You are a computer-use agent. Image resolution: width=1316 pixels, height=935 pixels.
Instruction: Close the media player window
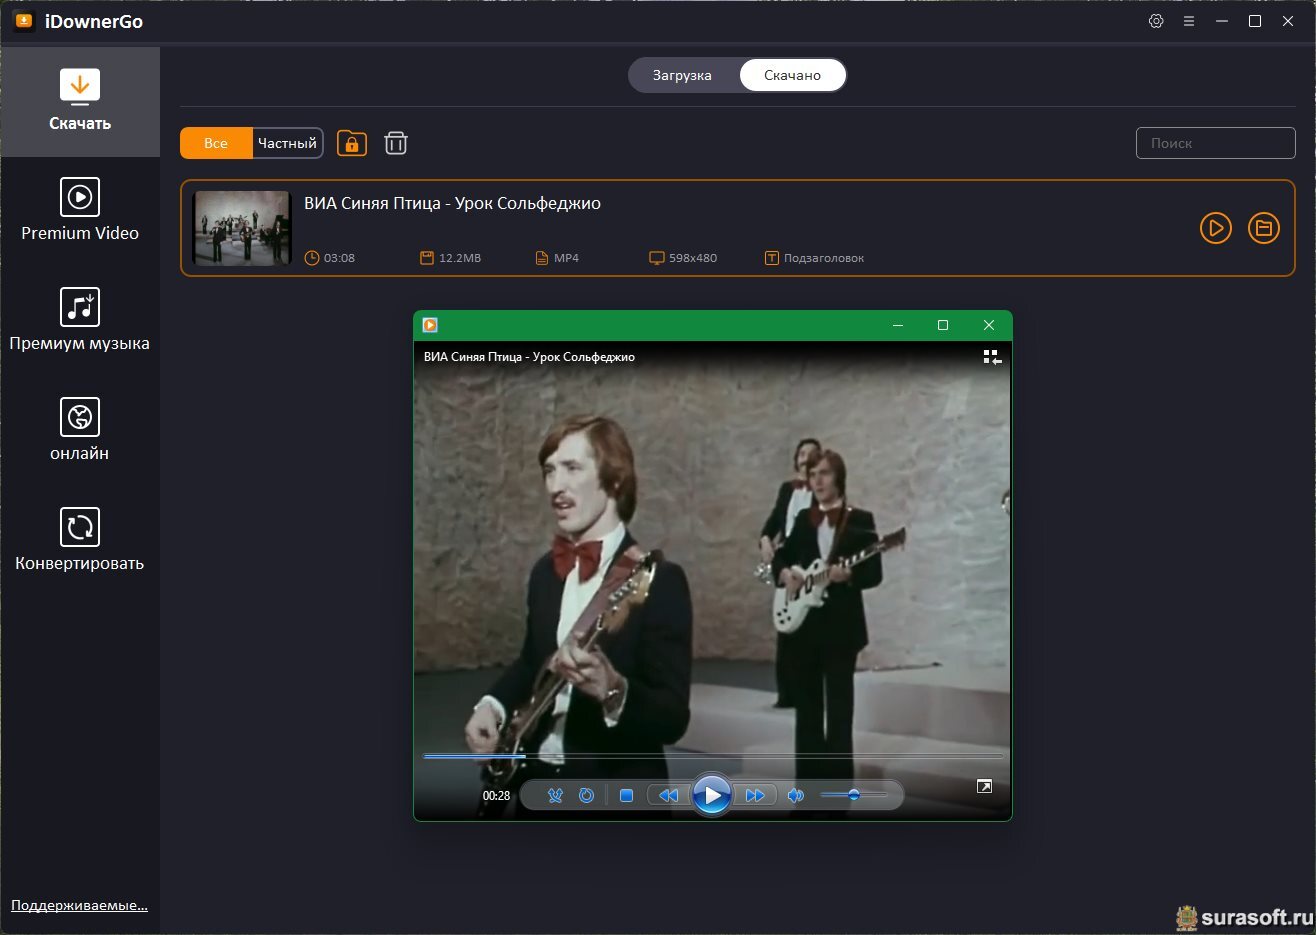tap(989, 325)
